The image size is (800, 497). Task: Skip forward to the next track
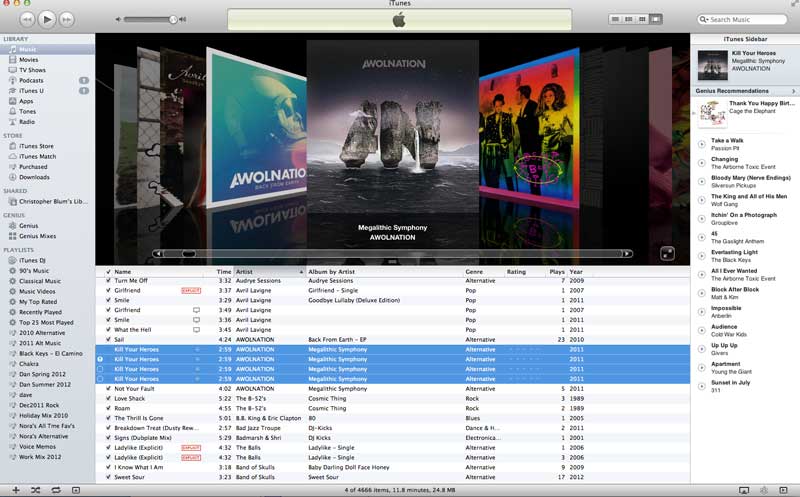(67, 19)
